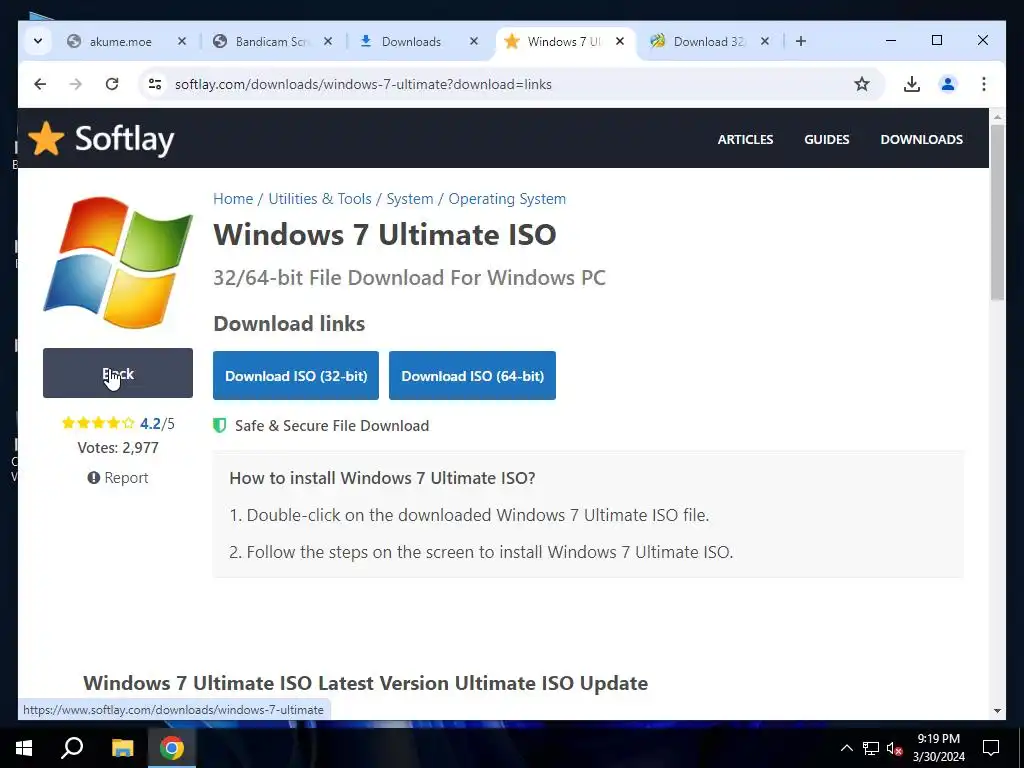Switch to the Download 32 tab
1024x768 pixels.
709,42
